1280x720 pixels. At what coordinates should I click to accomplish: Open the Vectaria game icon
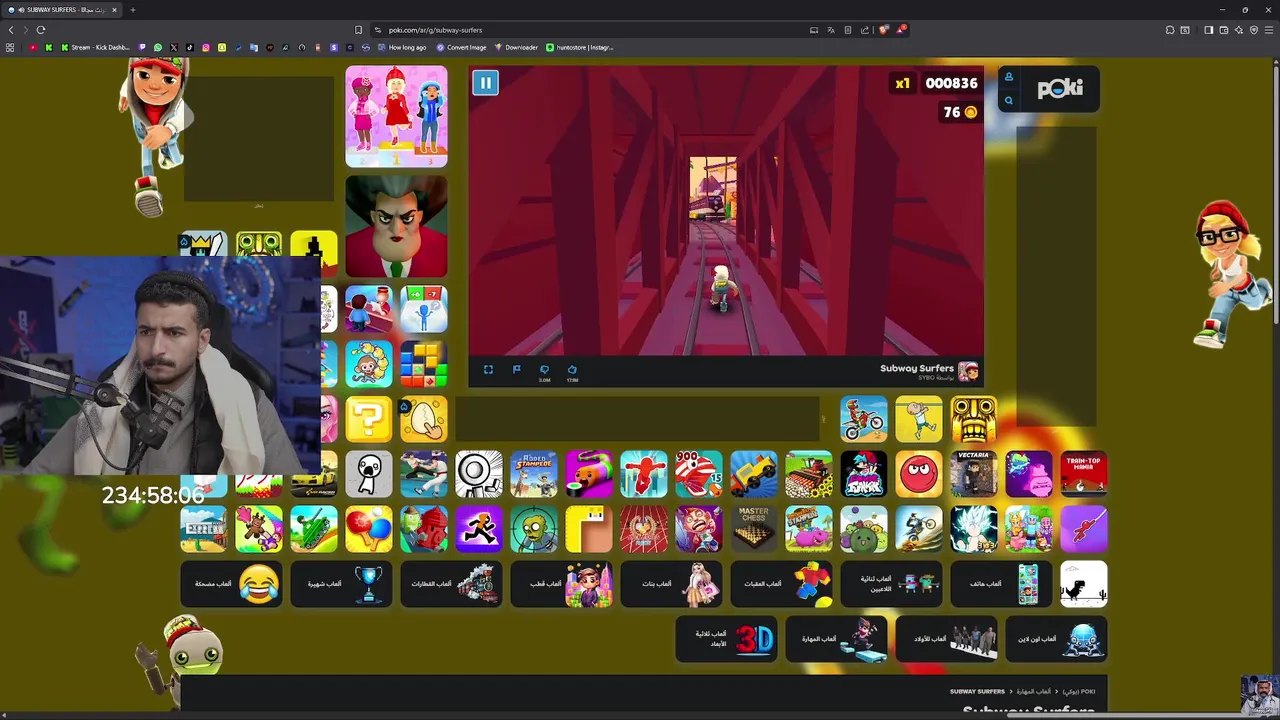point(973,474)
